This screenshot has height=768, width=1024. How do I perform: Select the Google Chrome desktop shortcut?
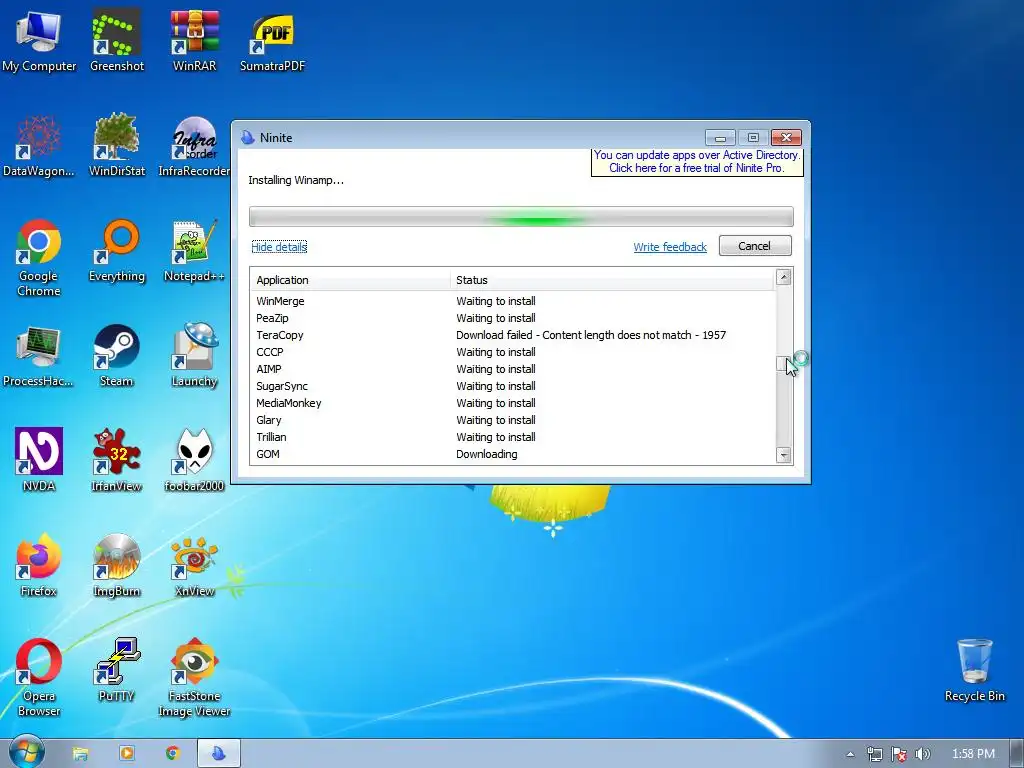39,258
